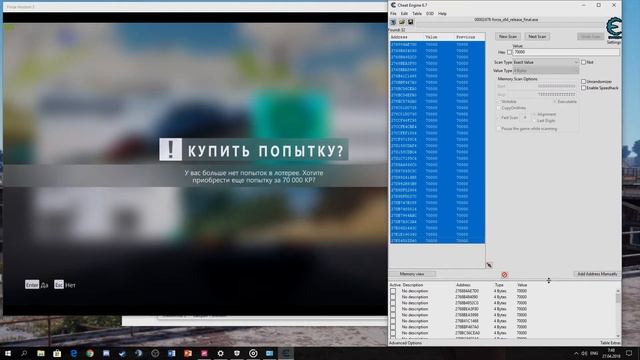640x360 pixels.
Task: Enable Speedhack checkbox
Action: pos(583,88)
